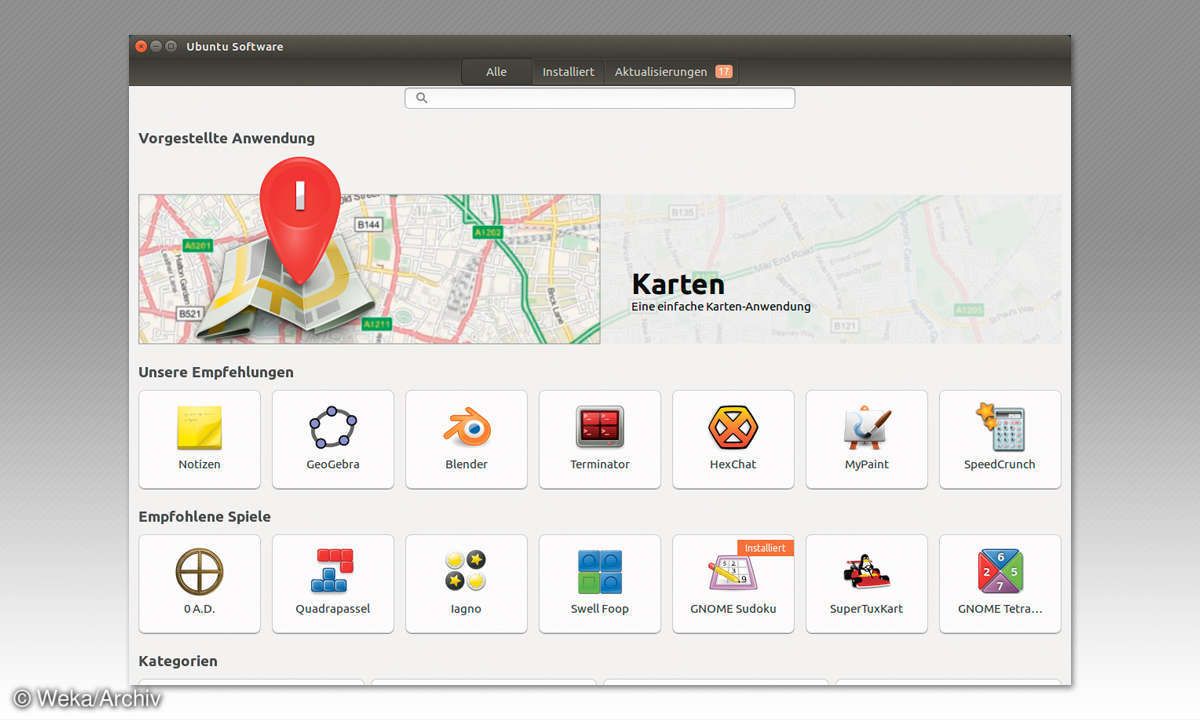Image resolution: width=1200 pixels, height=720 pixels.
Task: Click the Ubuntu Software window title
Action: 235,46
